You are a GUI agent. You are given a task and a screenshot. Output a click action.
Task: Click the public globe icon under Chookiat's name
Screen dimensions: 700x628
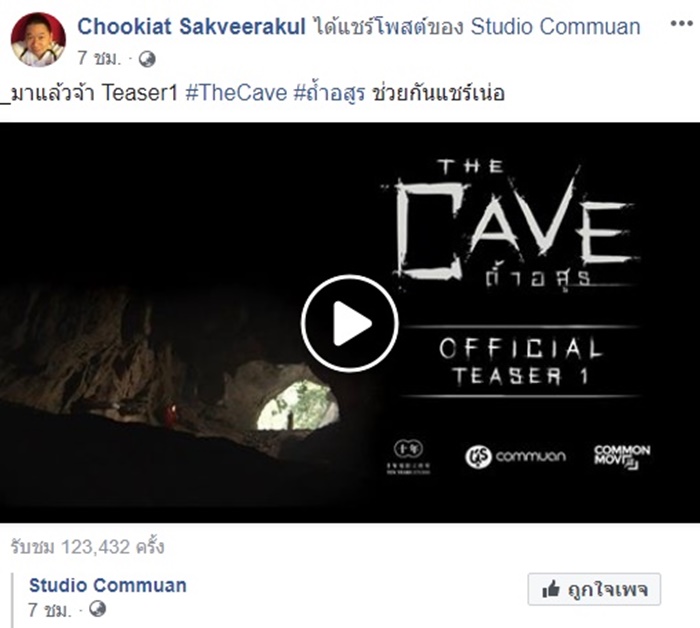pos(147,59)
